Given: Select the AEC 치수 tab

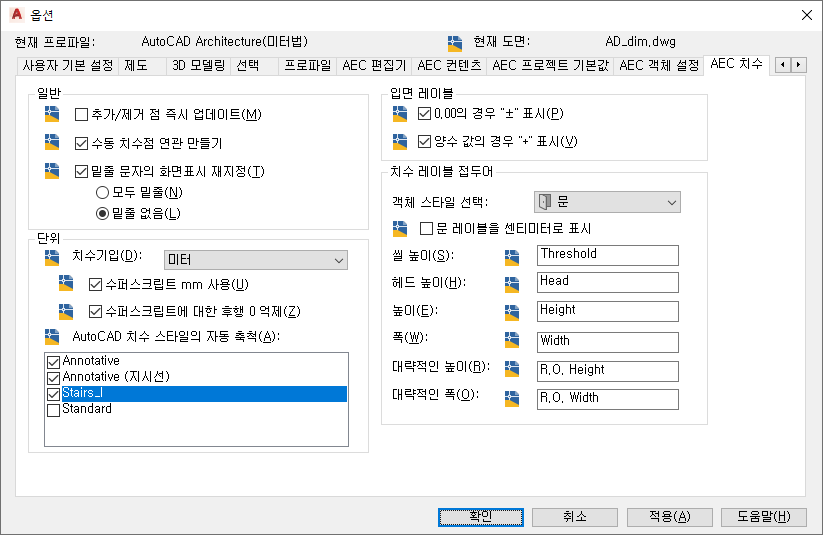Looking at the screenshot, I should (x=736, y=64).
